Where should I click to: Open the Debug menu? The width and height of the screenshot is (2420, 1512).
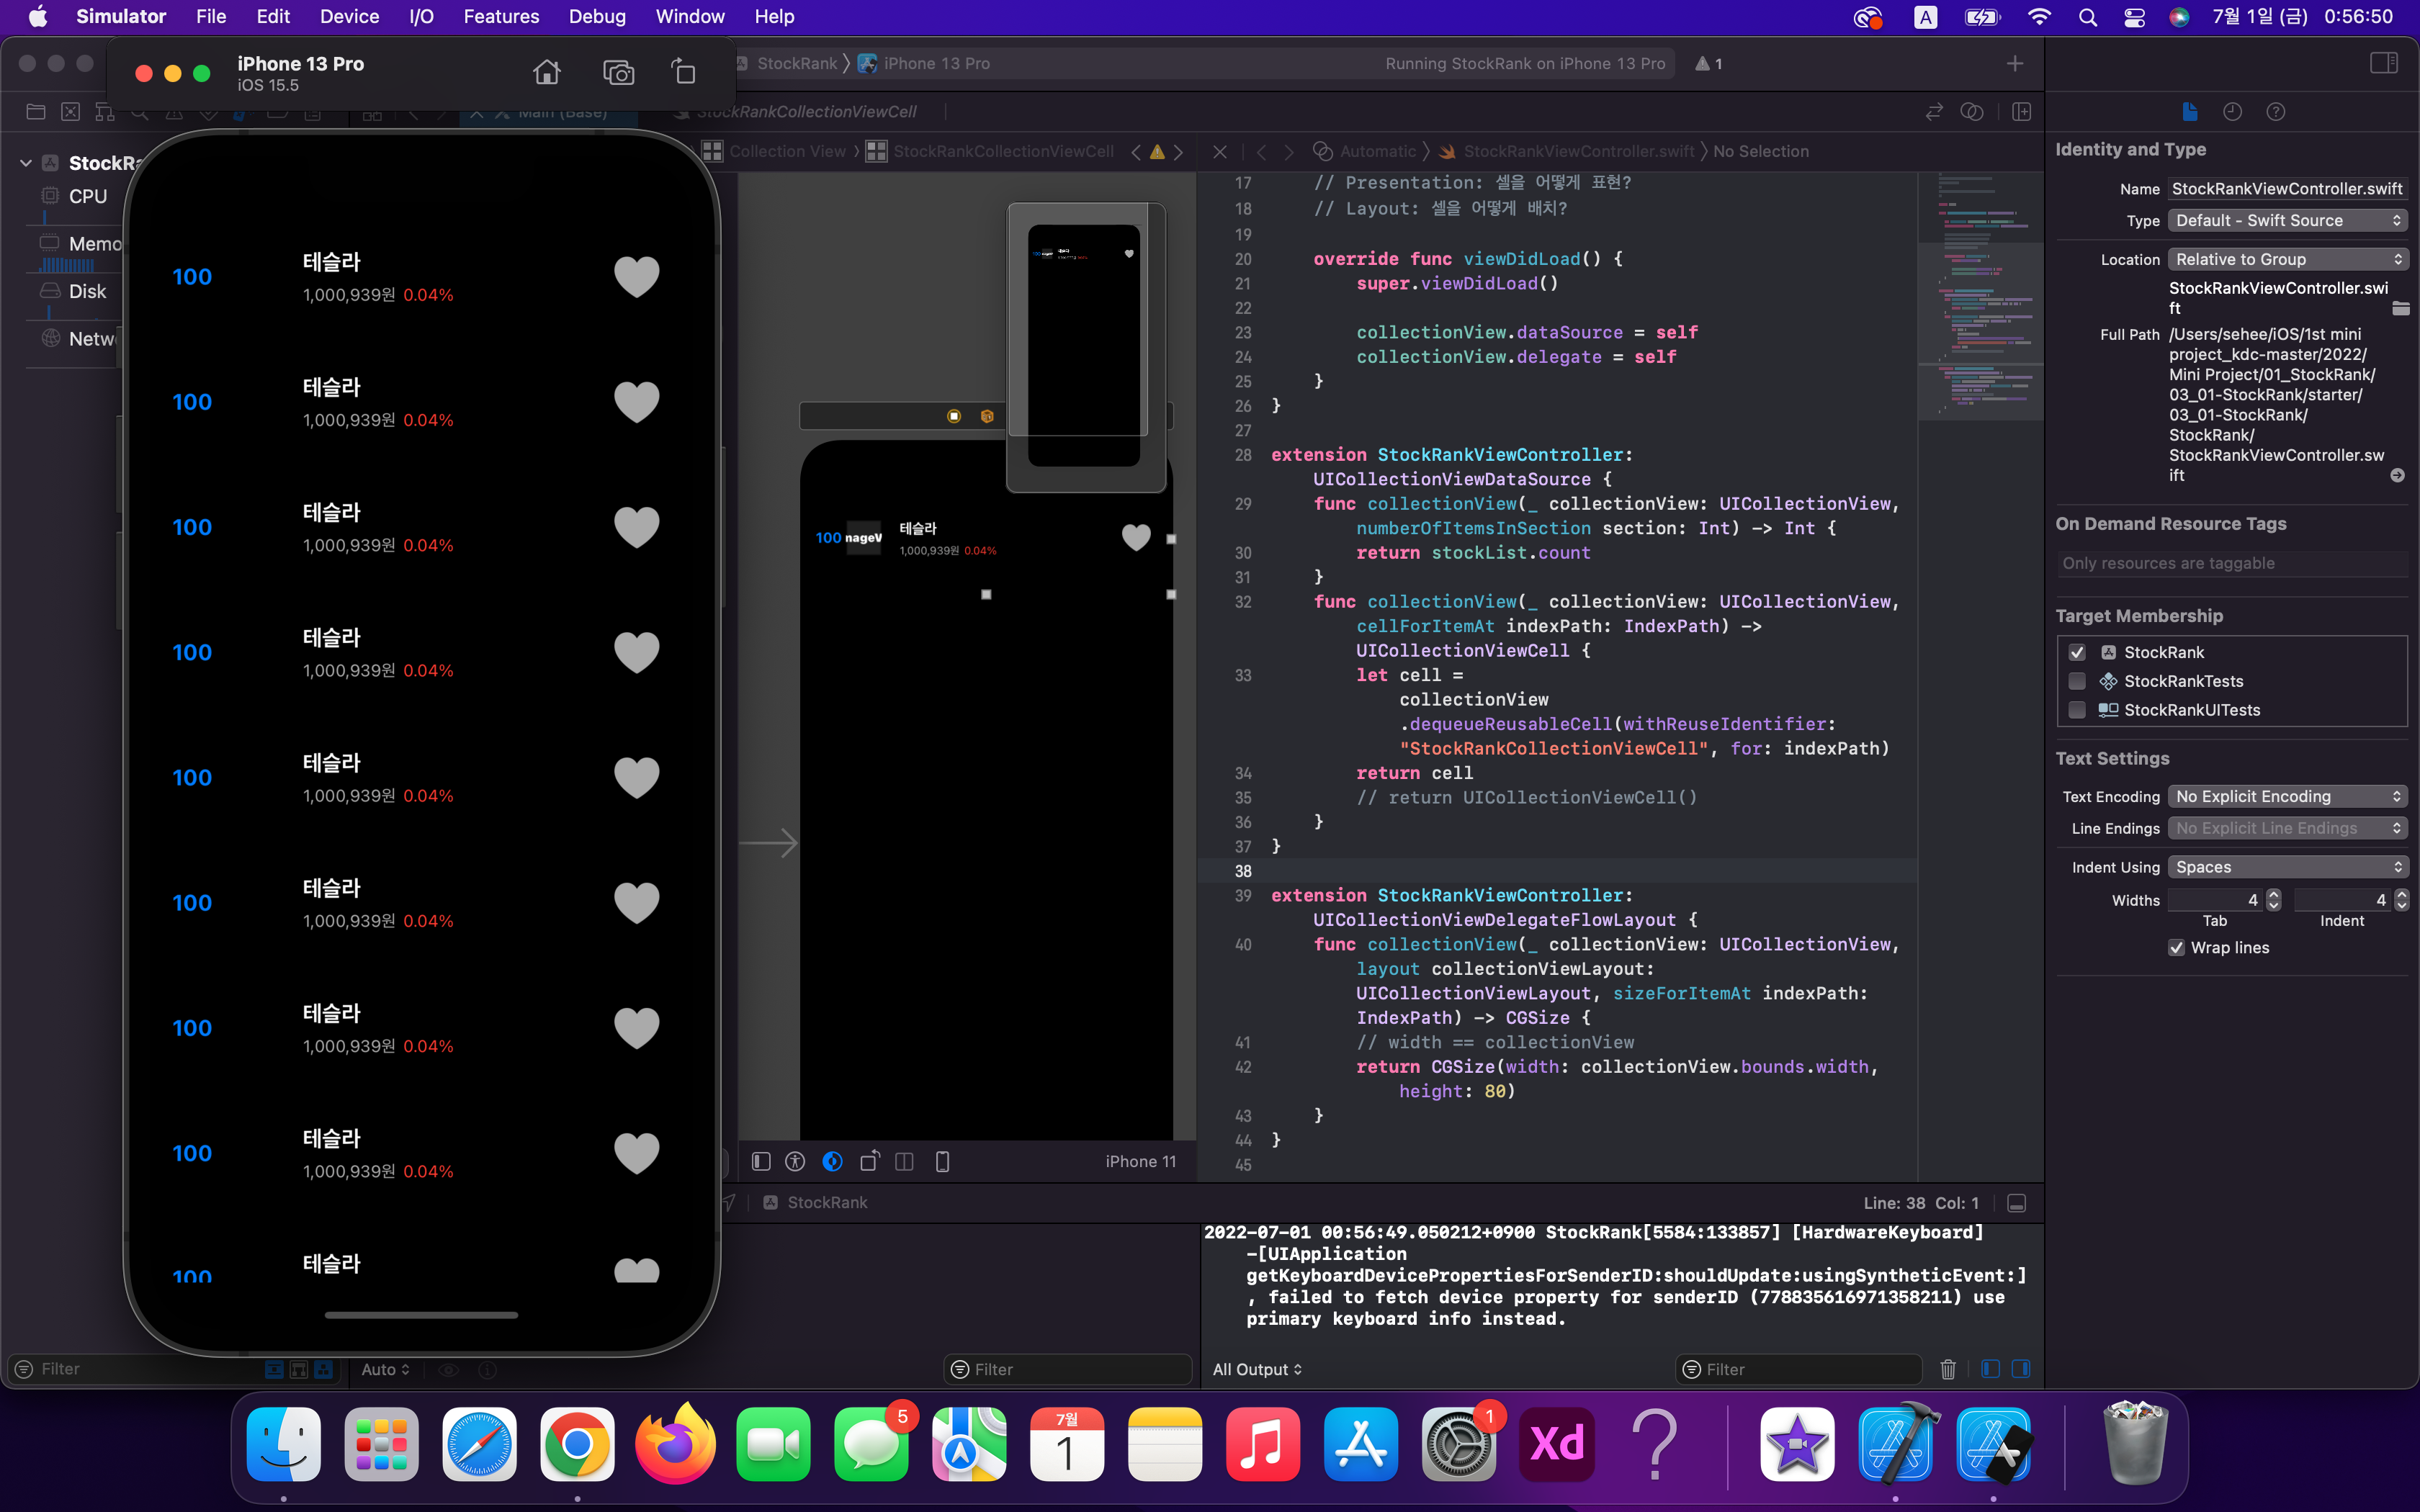[x=597, y=16]
